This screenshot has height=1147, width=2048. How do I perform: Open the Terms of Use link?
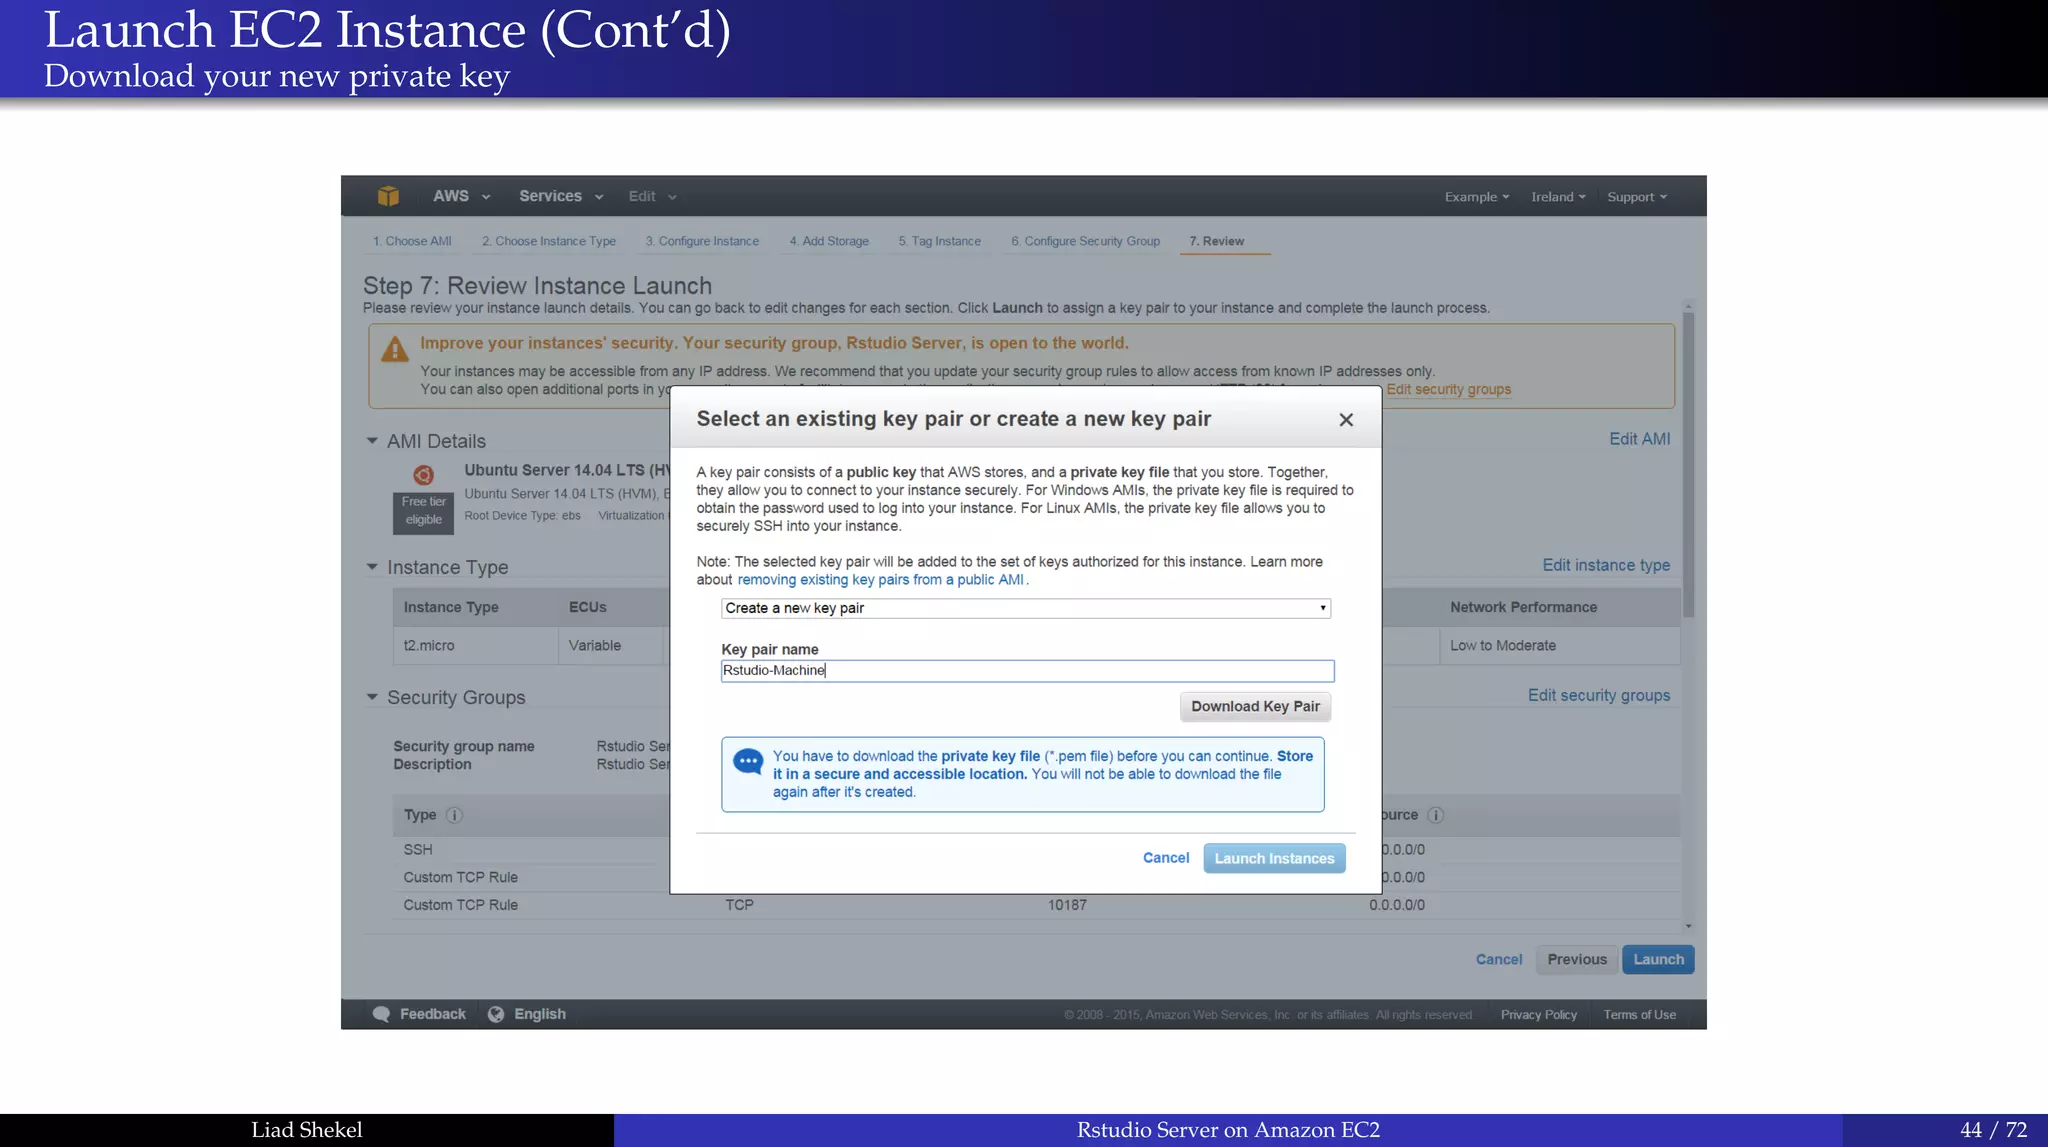pos(1640,1015)
